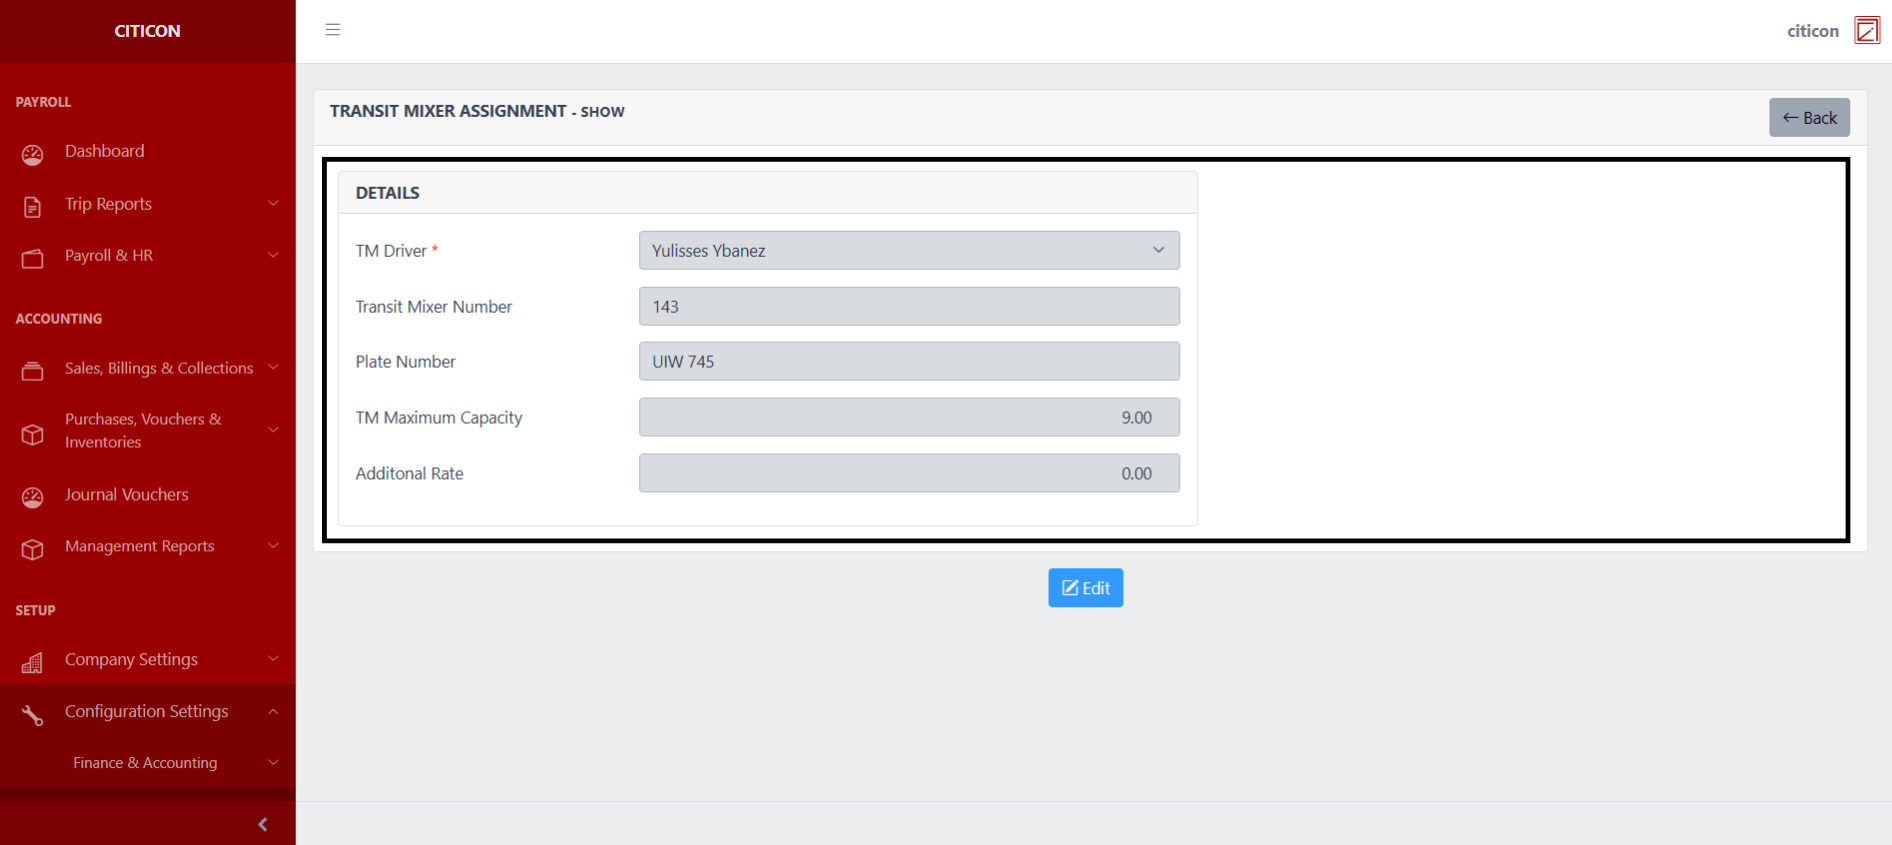Click the Edit button

(1085, 588)
